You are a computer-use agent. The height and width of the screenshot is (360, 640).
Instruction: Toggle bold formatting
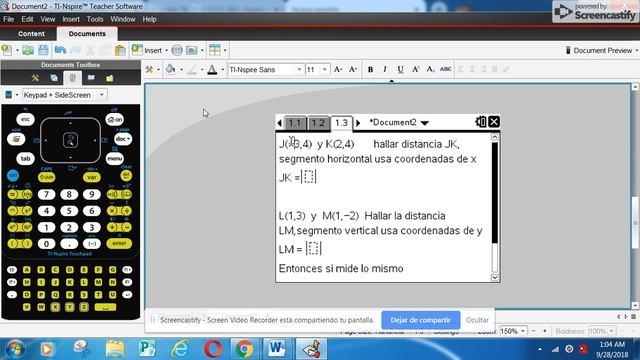point(370,70)
